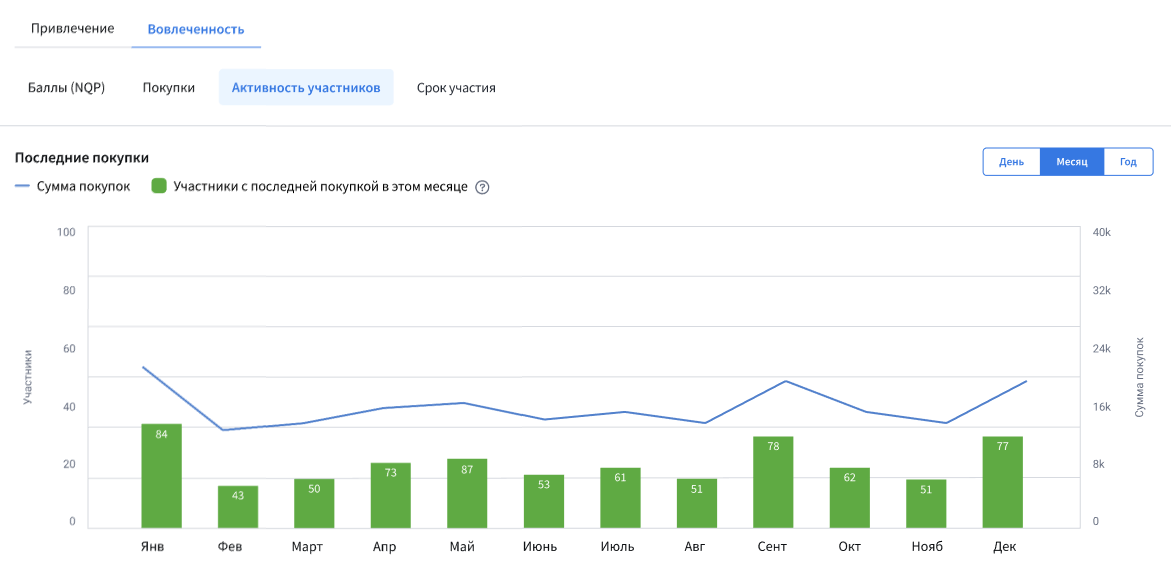Open the Баллы (NQP) subtab
Screen dimensions: 1171x568
66,88
